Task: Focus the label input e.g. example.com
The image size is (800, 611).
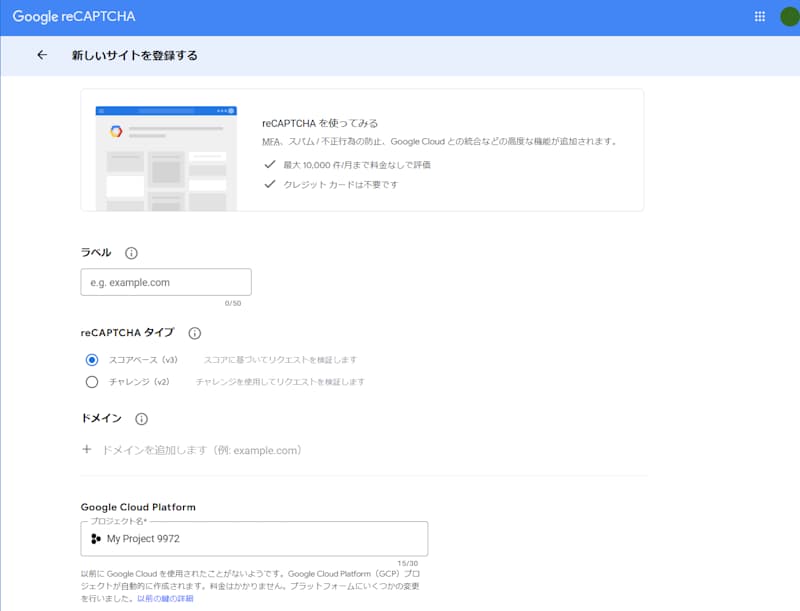Action: pos(166,282)
